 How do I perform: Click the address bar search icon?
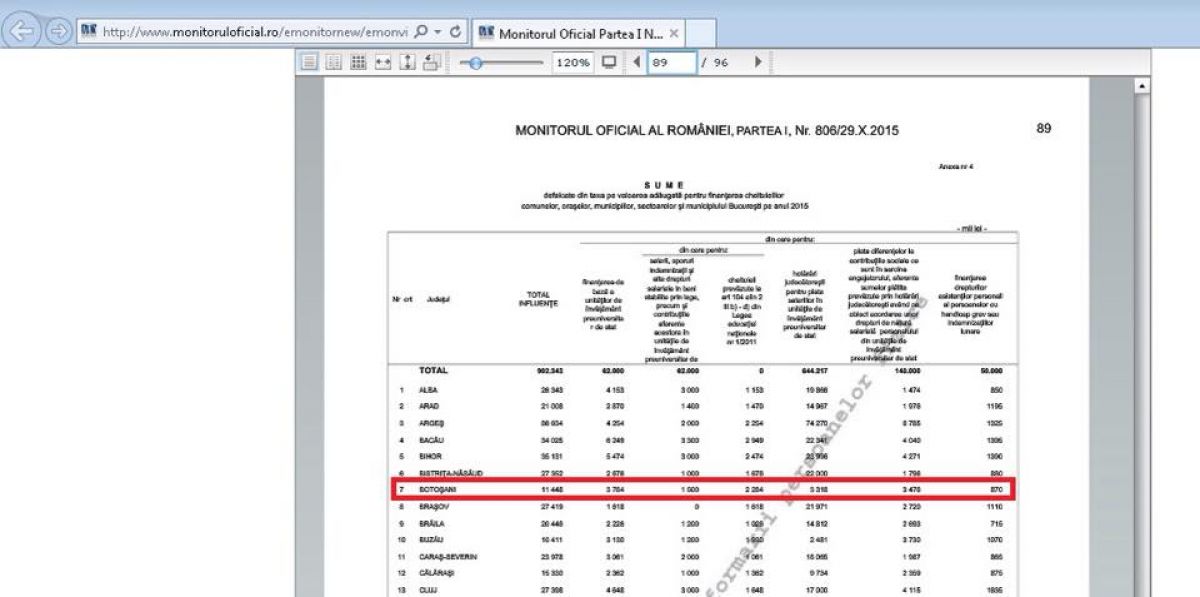(421, 32)
